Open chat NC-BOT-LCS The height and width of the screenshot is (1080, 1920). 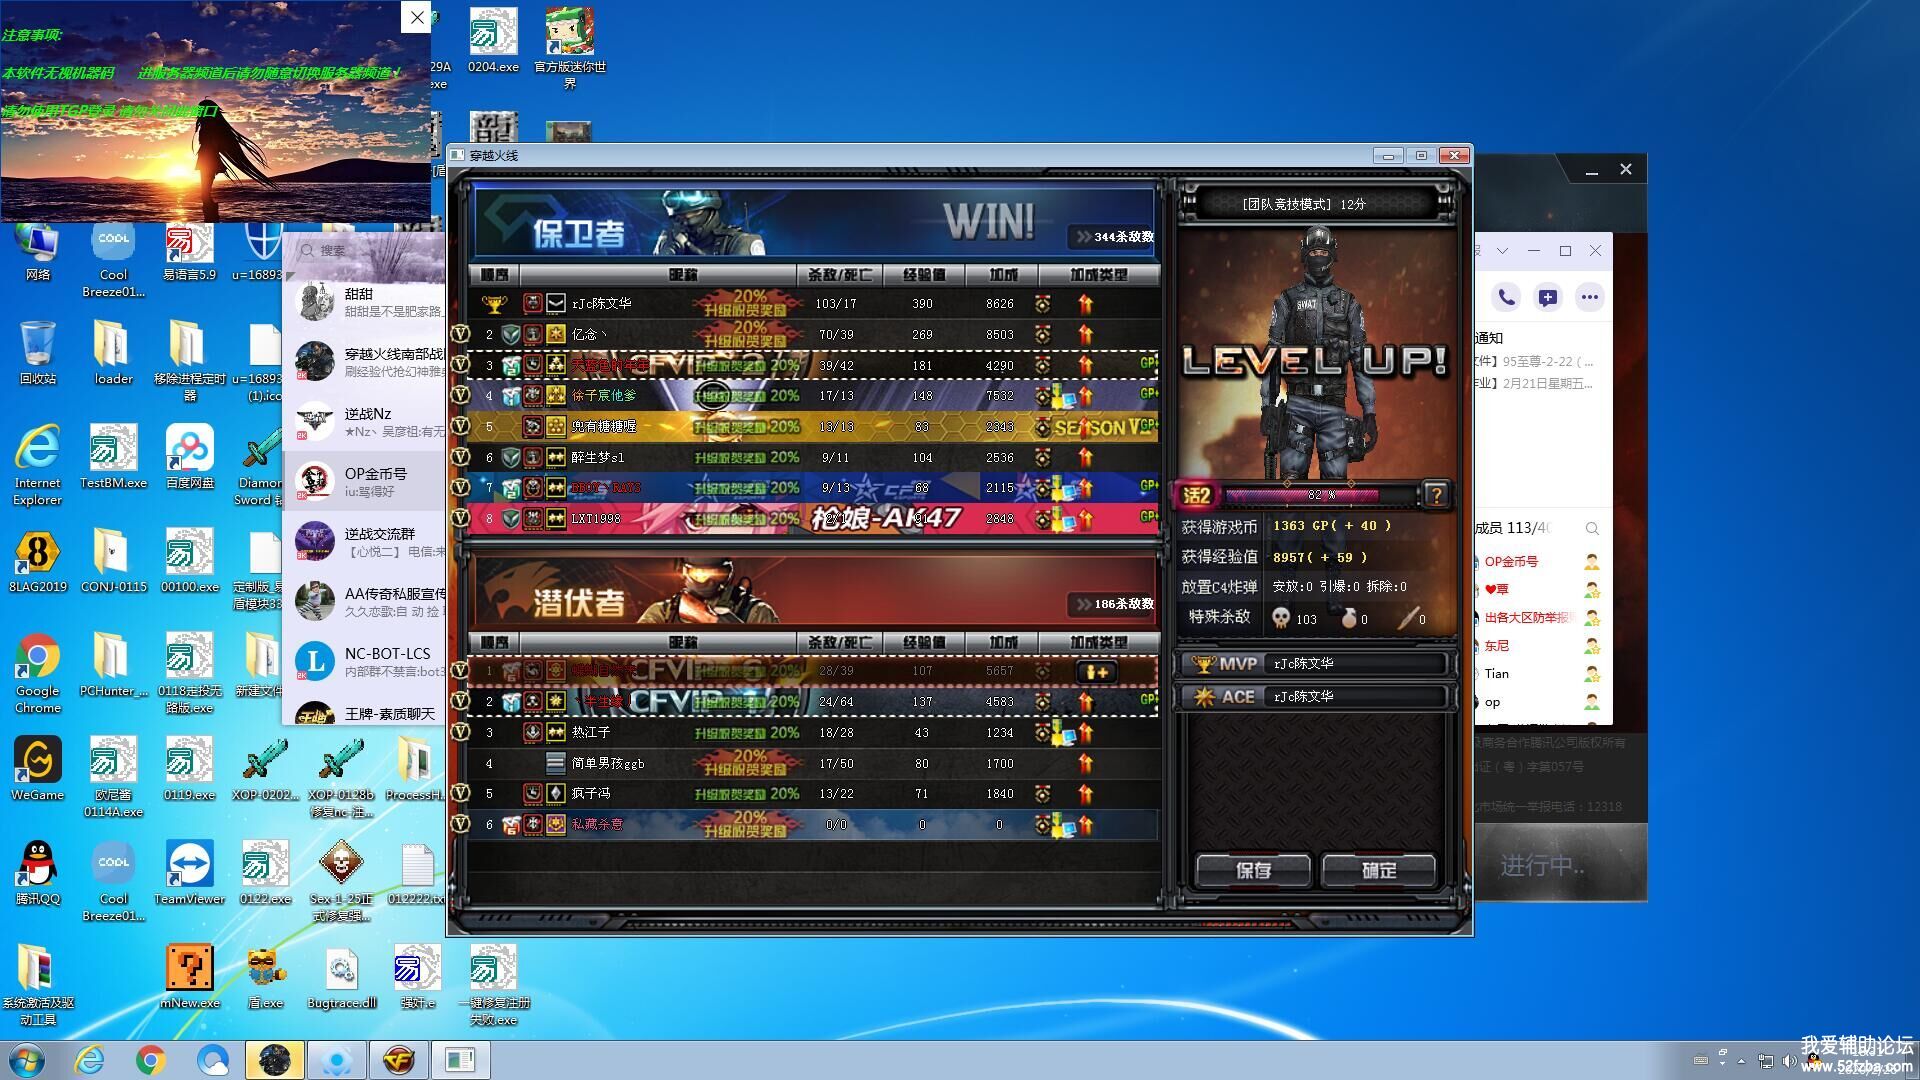[x=365, y=662]
